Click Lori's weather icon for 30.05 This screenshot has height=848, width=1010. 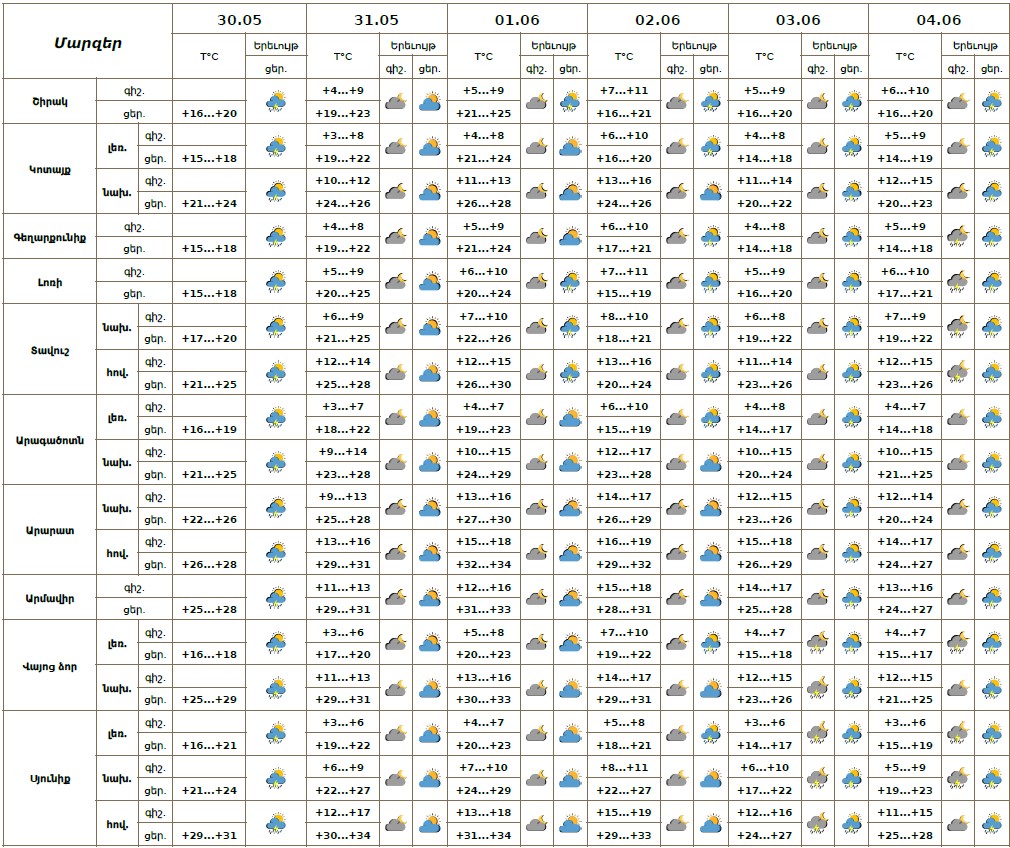(x=275, y=282)
